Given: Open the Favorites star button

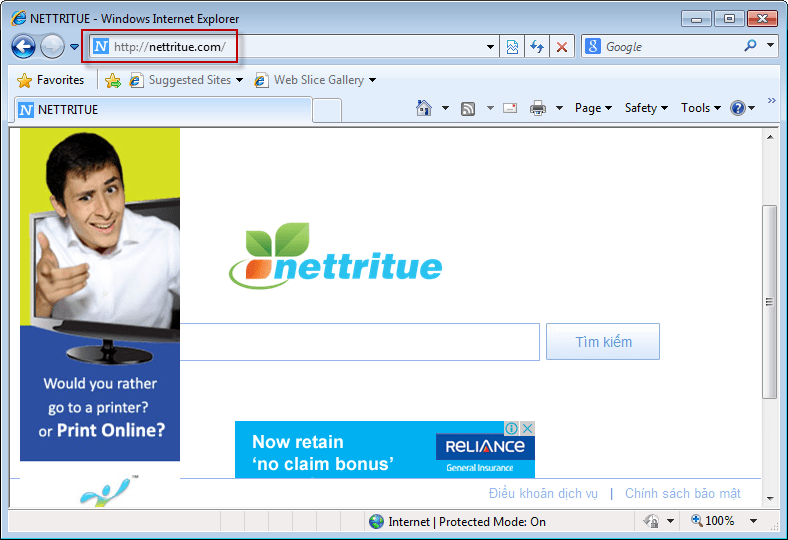Looking at the screenshot, I should 51,80.
